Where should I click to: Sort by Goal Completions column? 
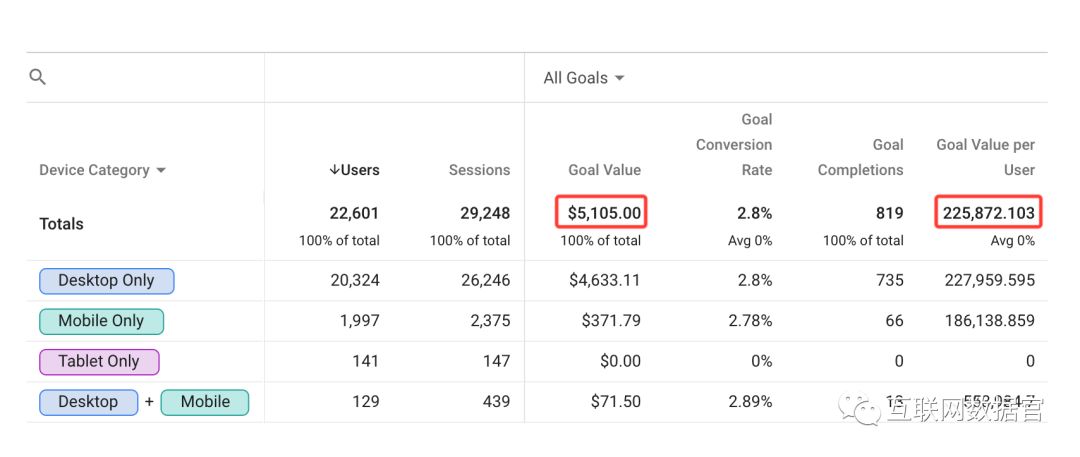860,158
